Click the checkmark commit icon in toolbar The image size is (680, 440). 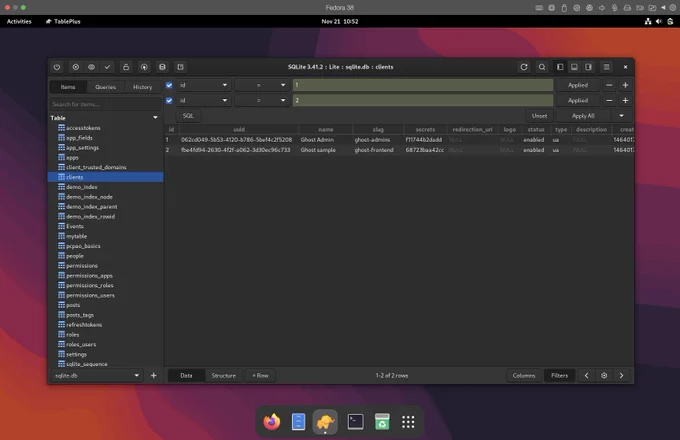(108, 67)
